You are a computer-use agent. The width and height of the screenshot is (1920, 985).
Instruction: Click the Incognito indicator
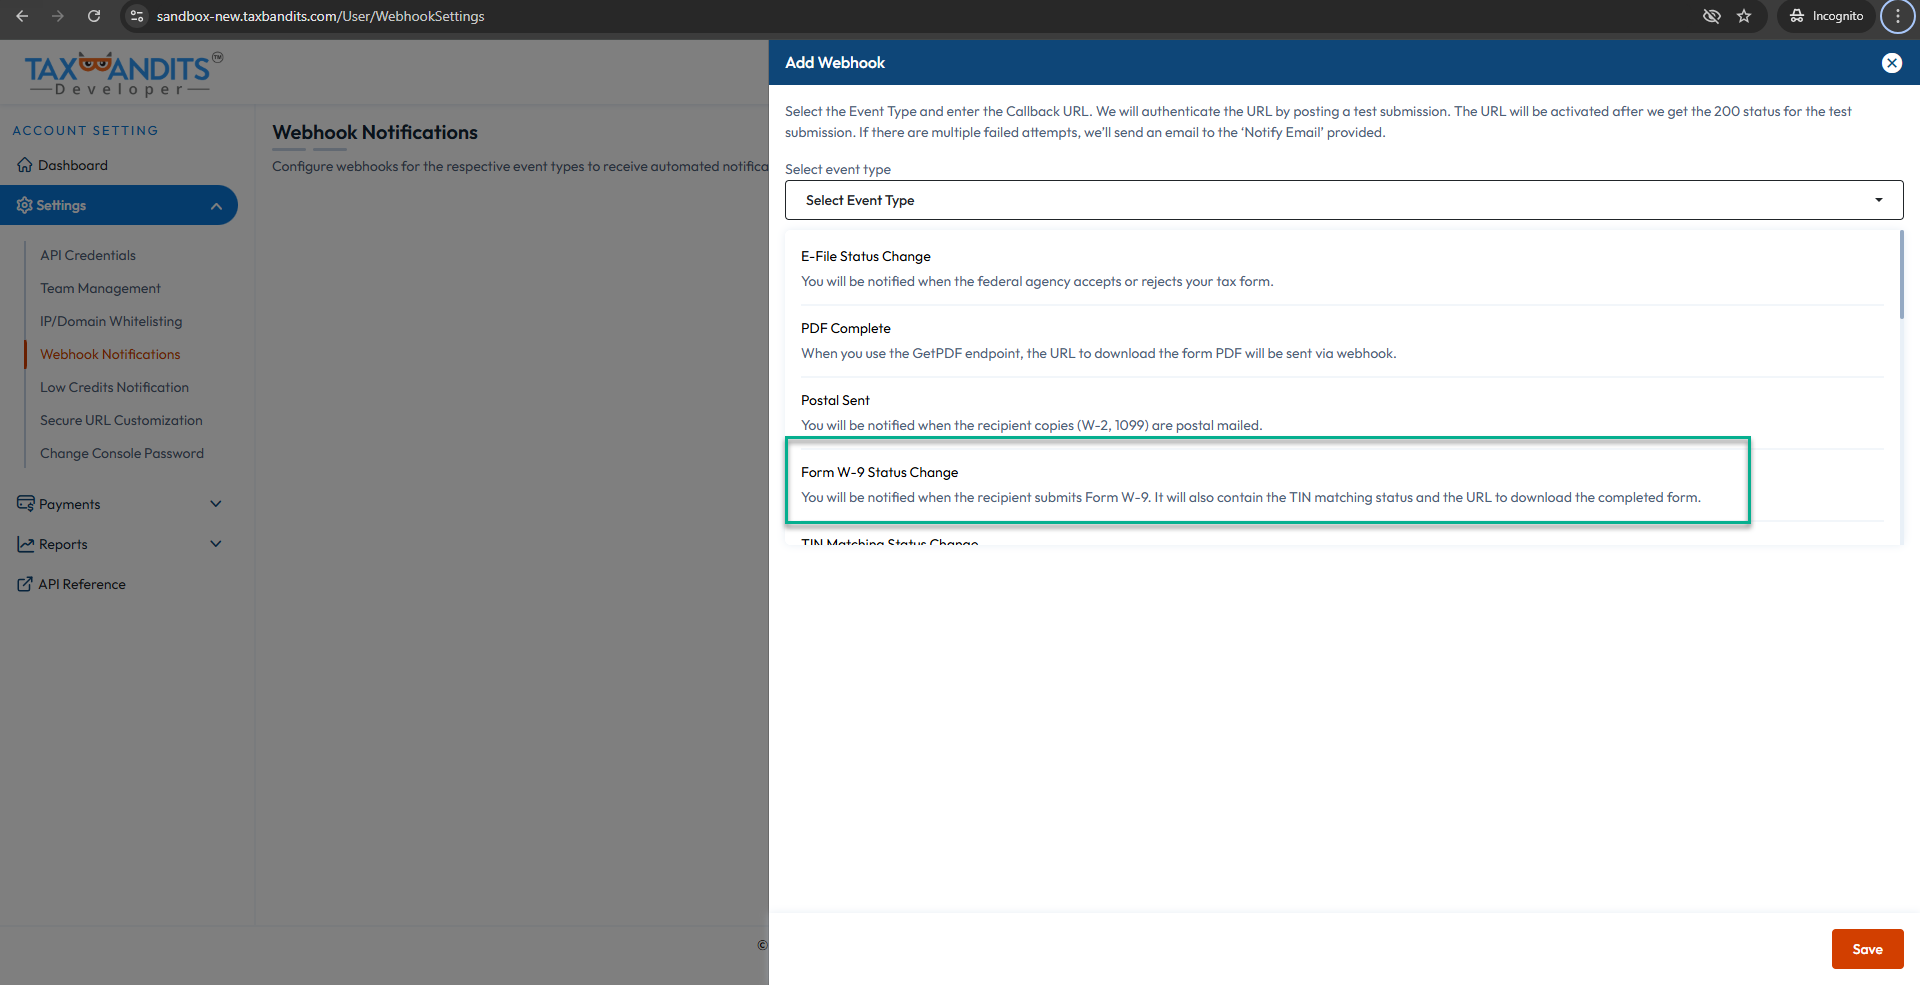point(1826,16)
